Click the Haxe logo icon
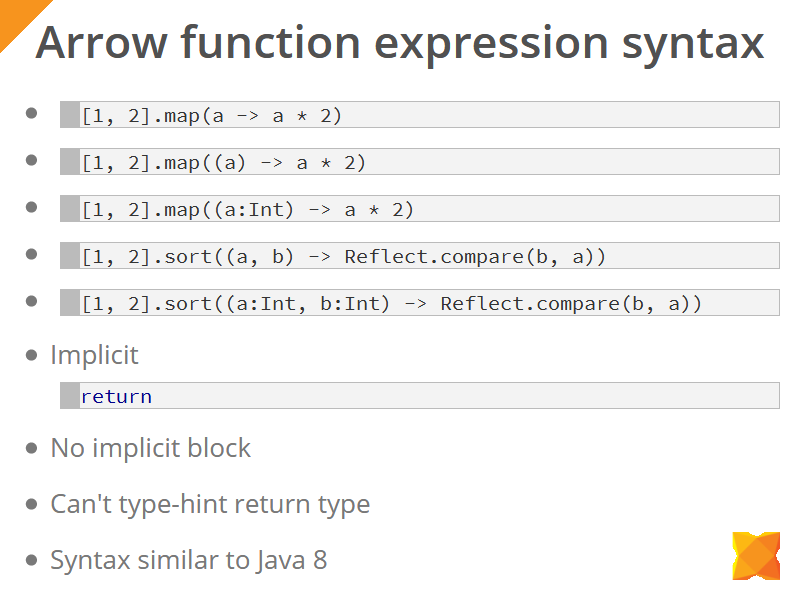This screenshot has width=800, height=600. tap(755, 556)
